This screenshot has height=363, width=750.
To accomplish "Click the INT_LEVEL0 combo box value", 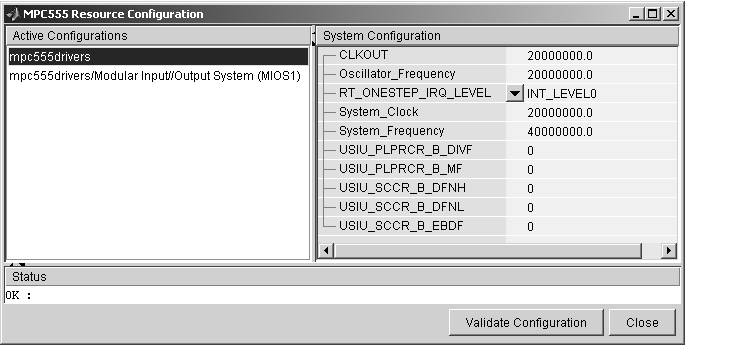I will click(x=600, y=94).
